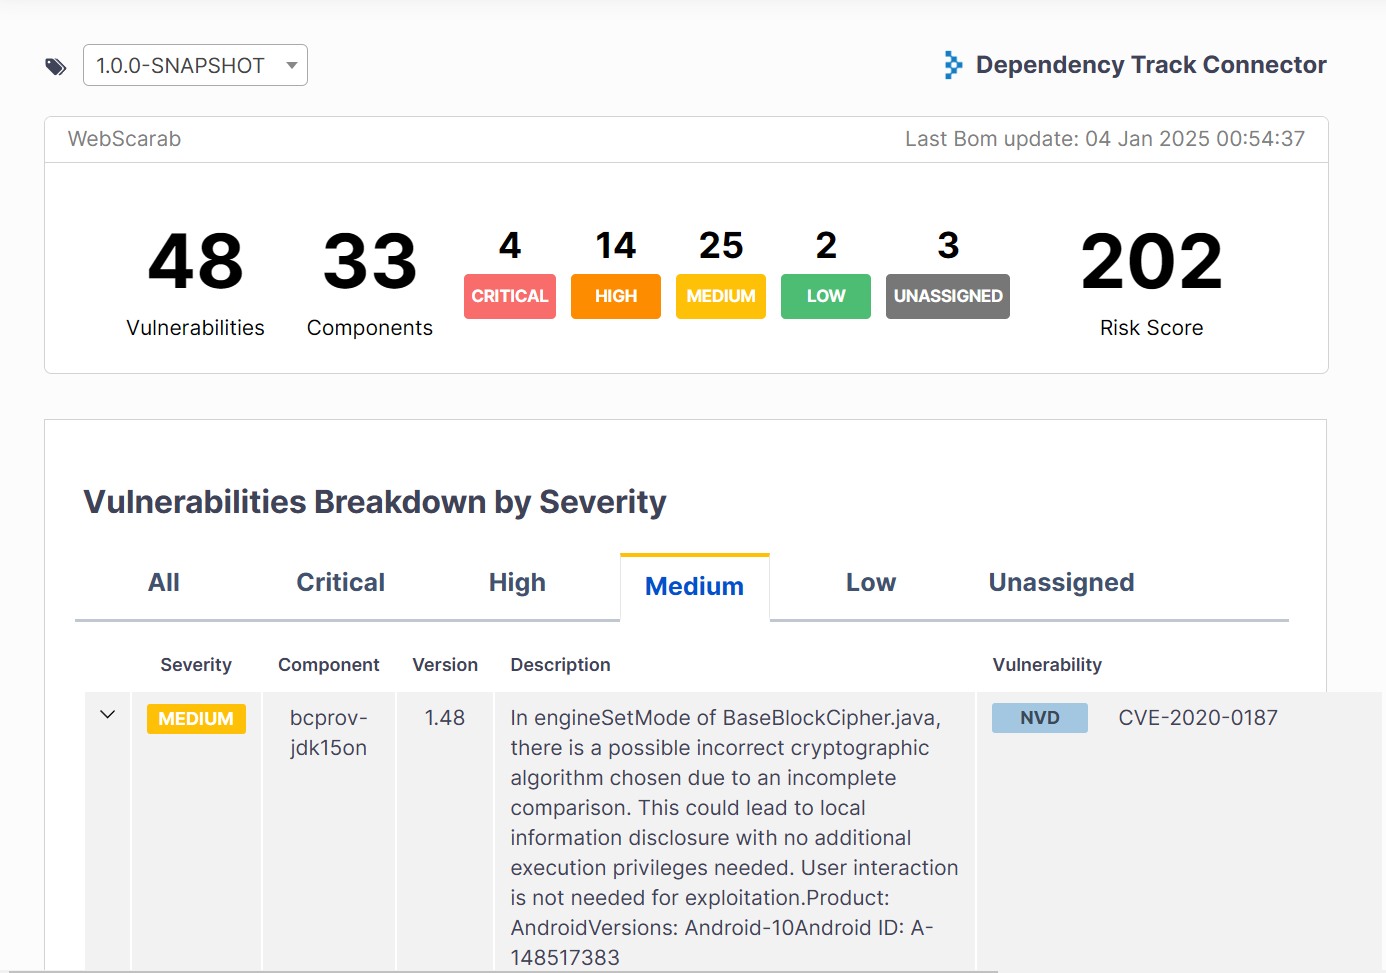Screen dimensions: 1386x973
Task: Click the orange HIGH severity badge
Action: pos(616,297)
